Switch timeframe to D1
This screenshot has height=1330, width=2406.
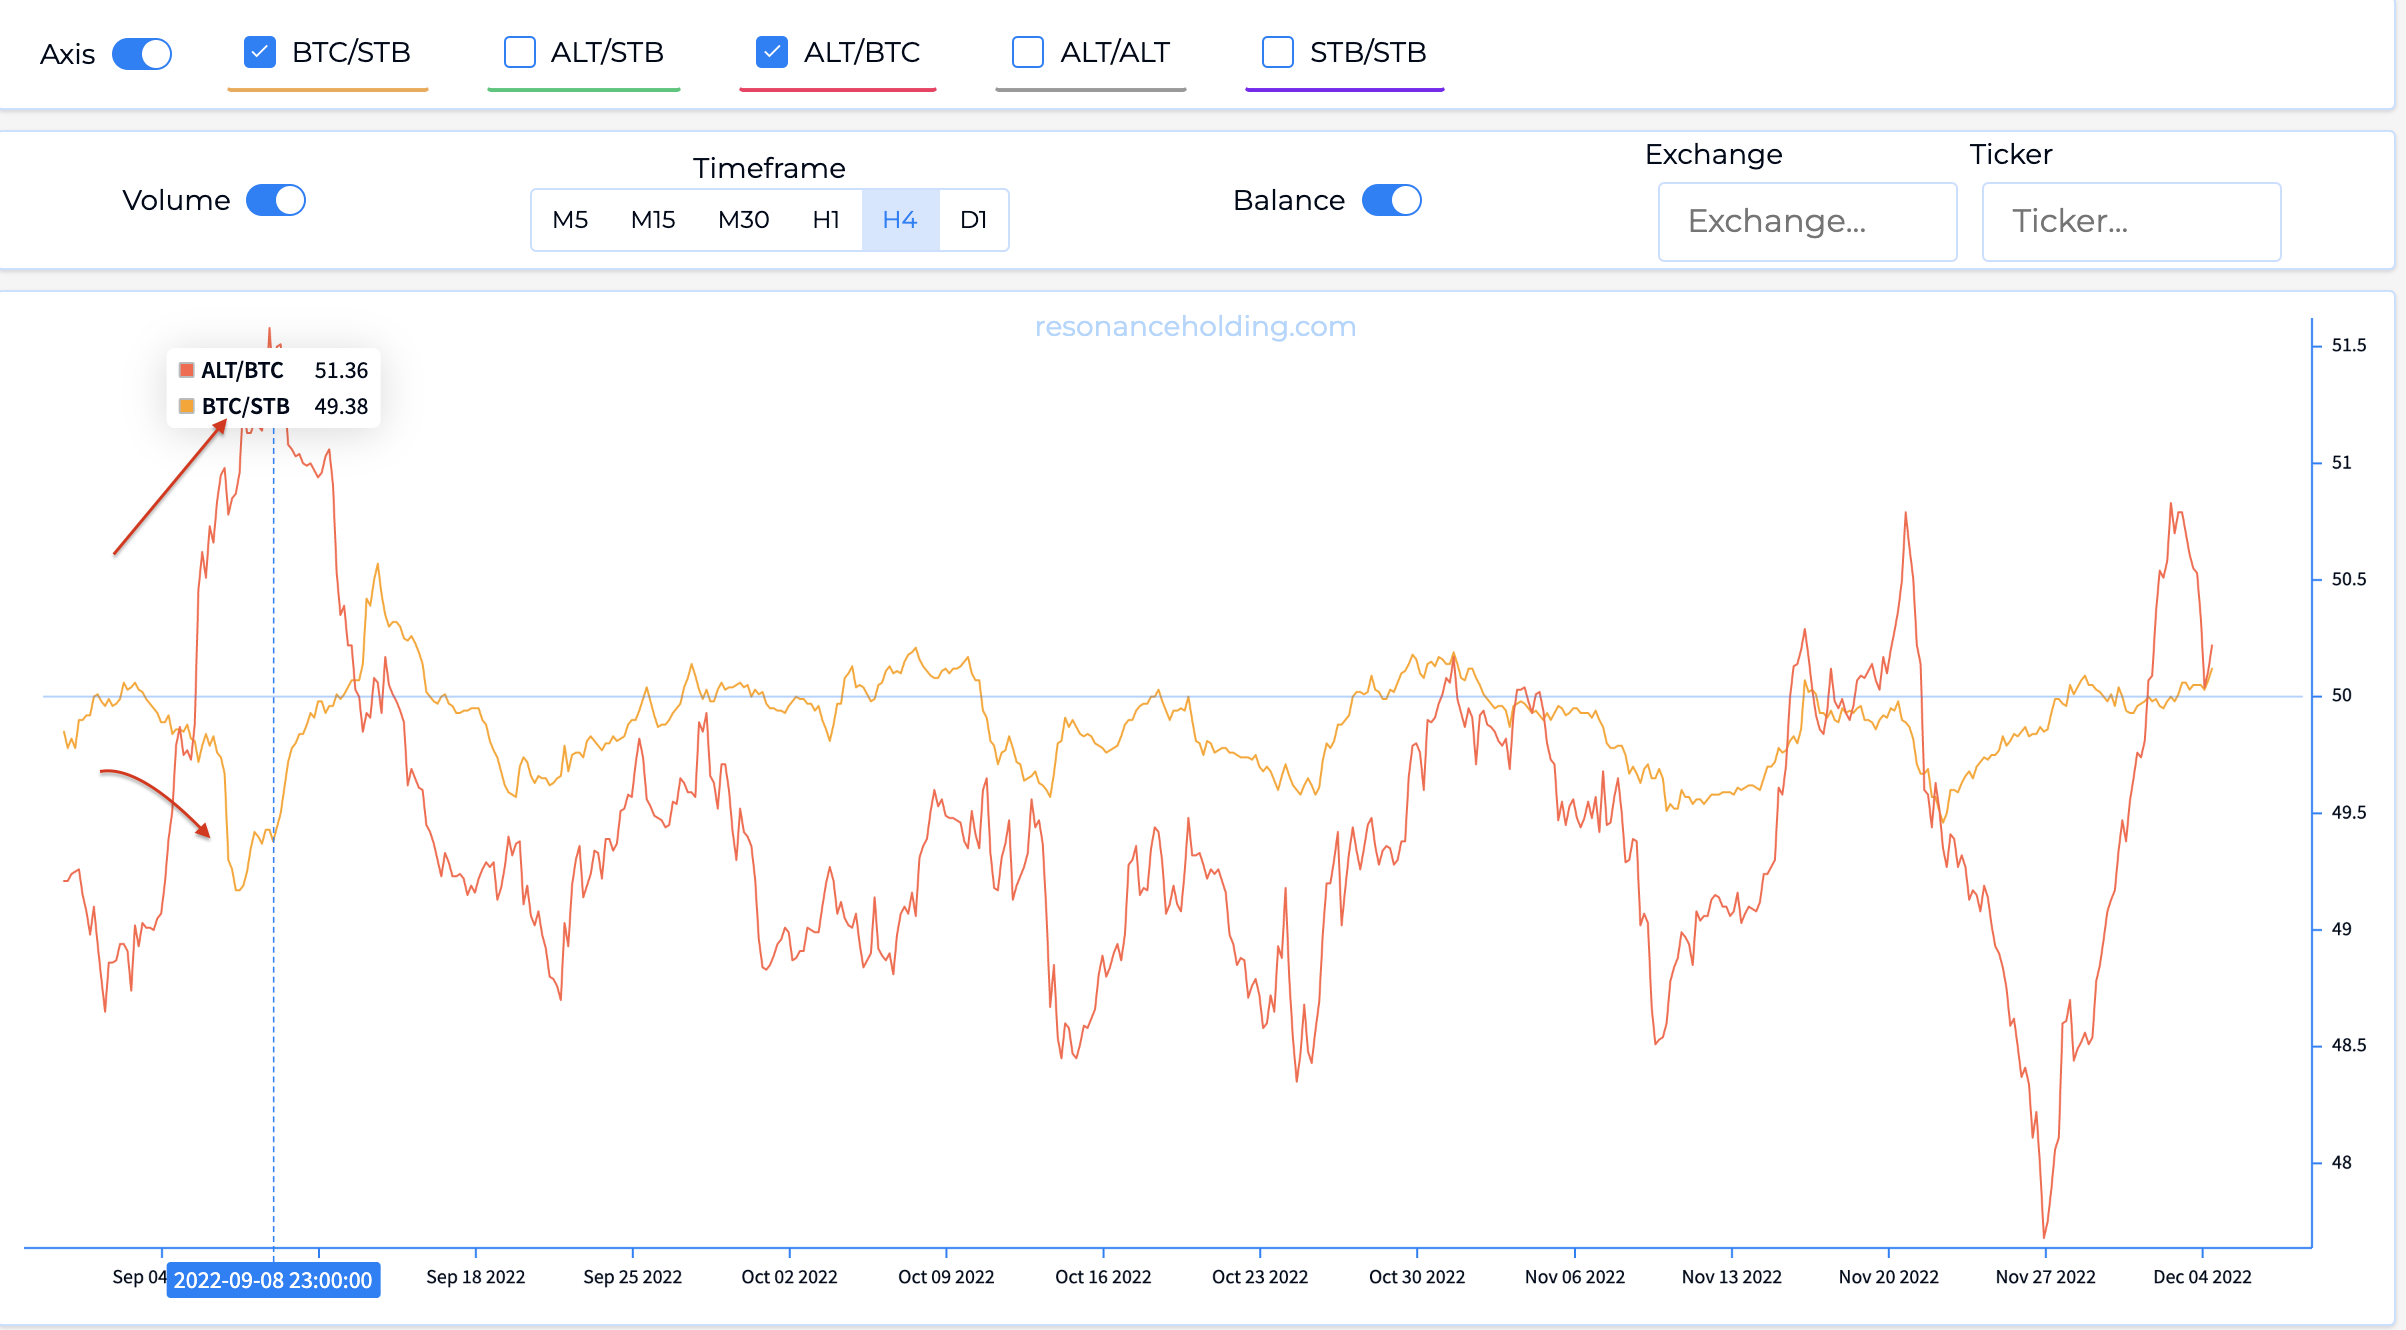coord(973,220)
